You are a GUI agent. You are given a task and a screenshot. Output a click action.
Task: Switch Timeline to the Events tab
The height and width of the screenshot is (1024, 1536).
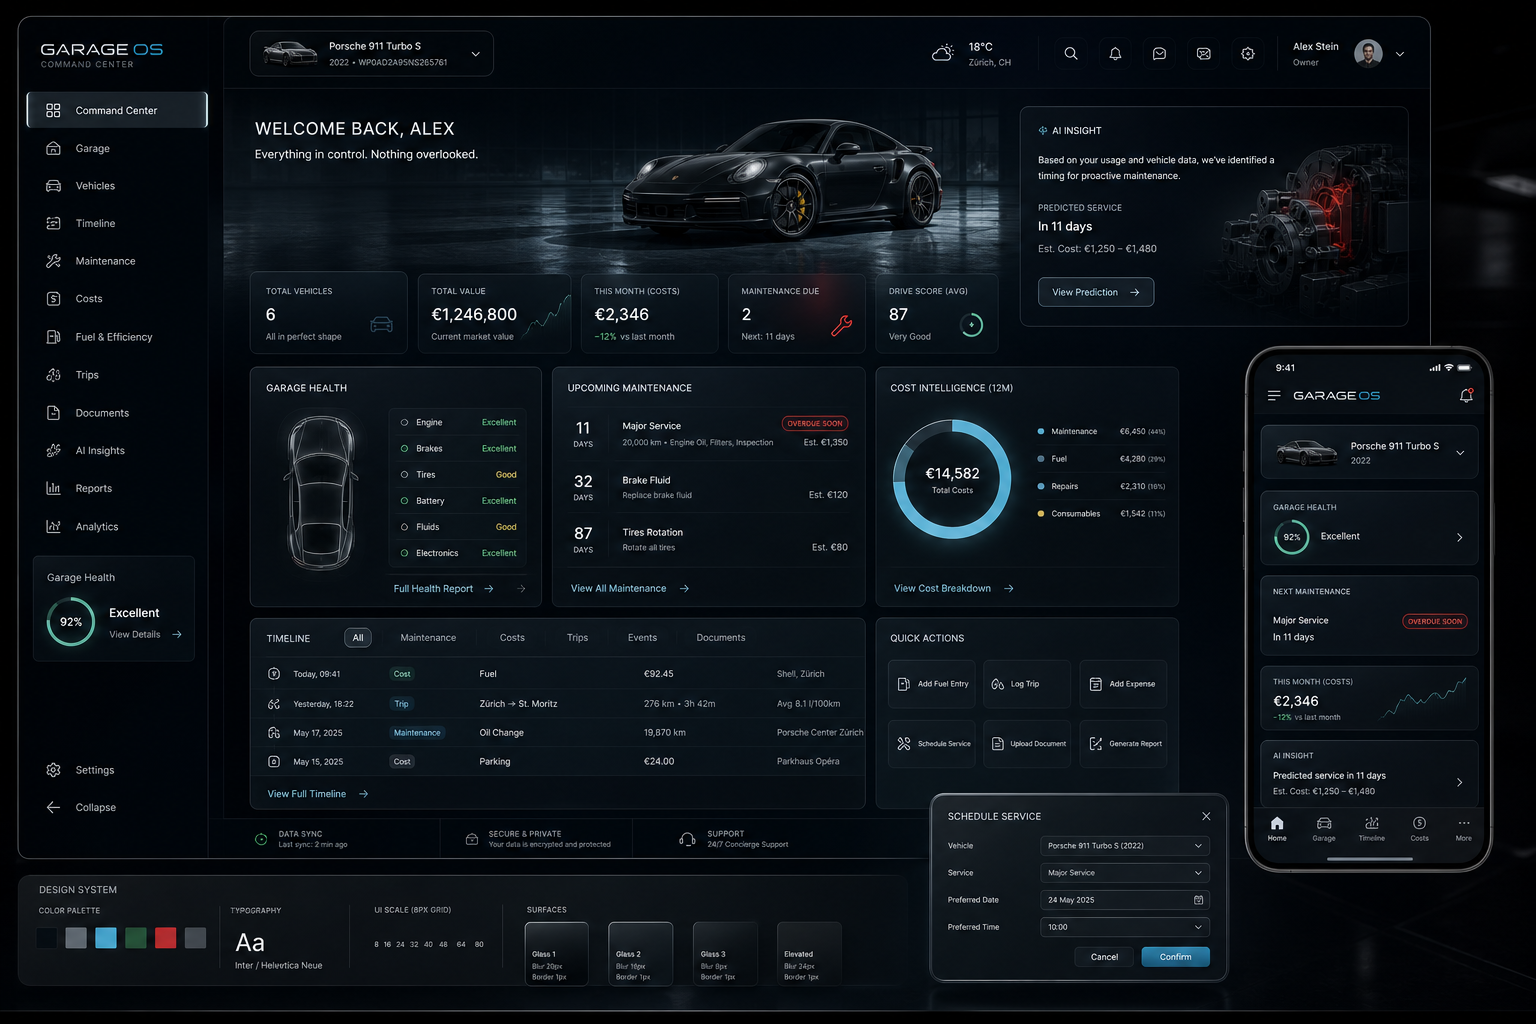tap(642, 638)
